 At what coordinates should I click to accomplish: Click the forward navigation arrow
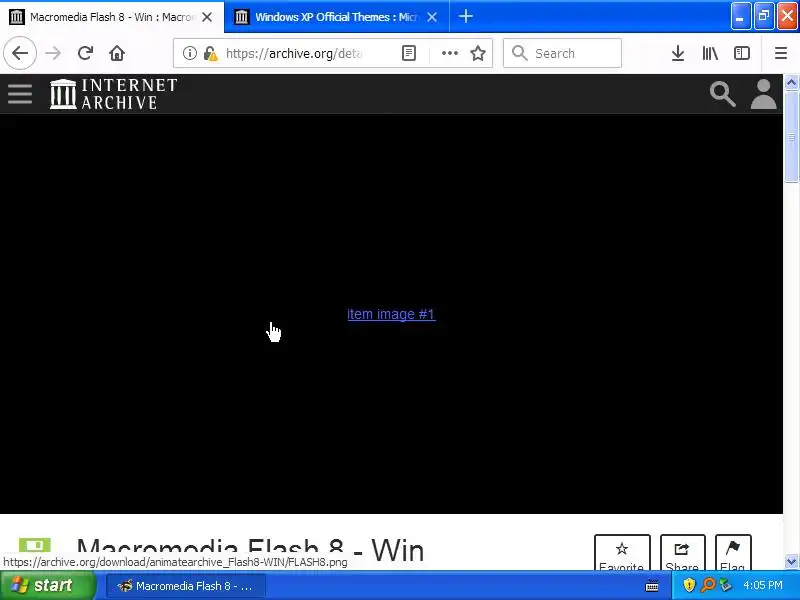coord(53,53)
